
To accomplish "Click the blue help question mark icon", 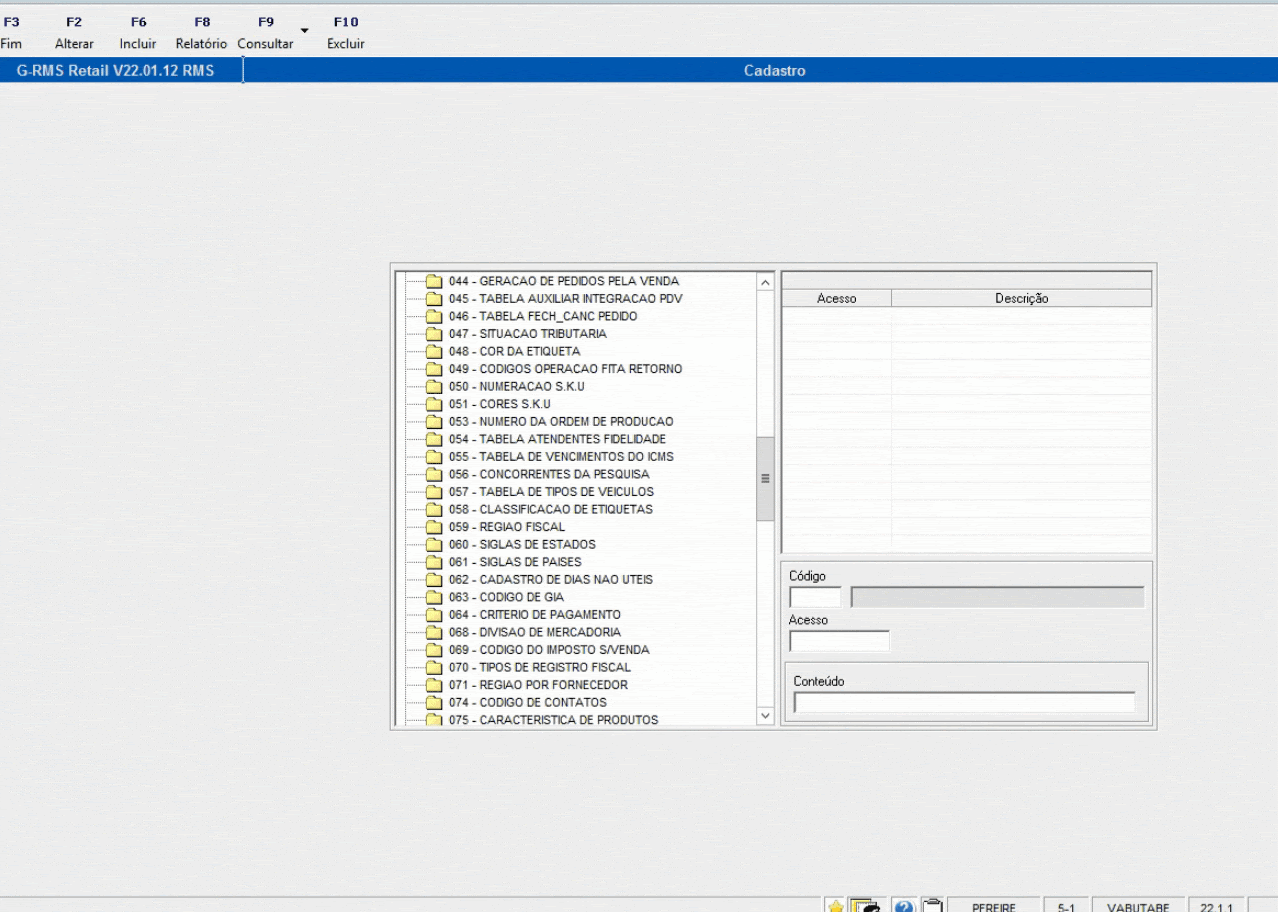I will click(x=903, y=906).
